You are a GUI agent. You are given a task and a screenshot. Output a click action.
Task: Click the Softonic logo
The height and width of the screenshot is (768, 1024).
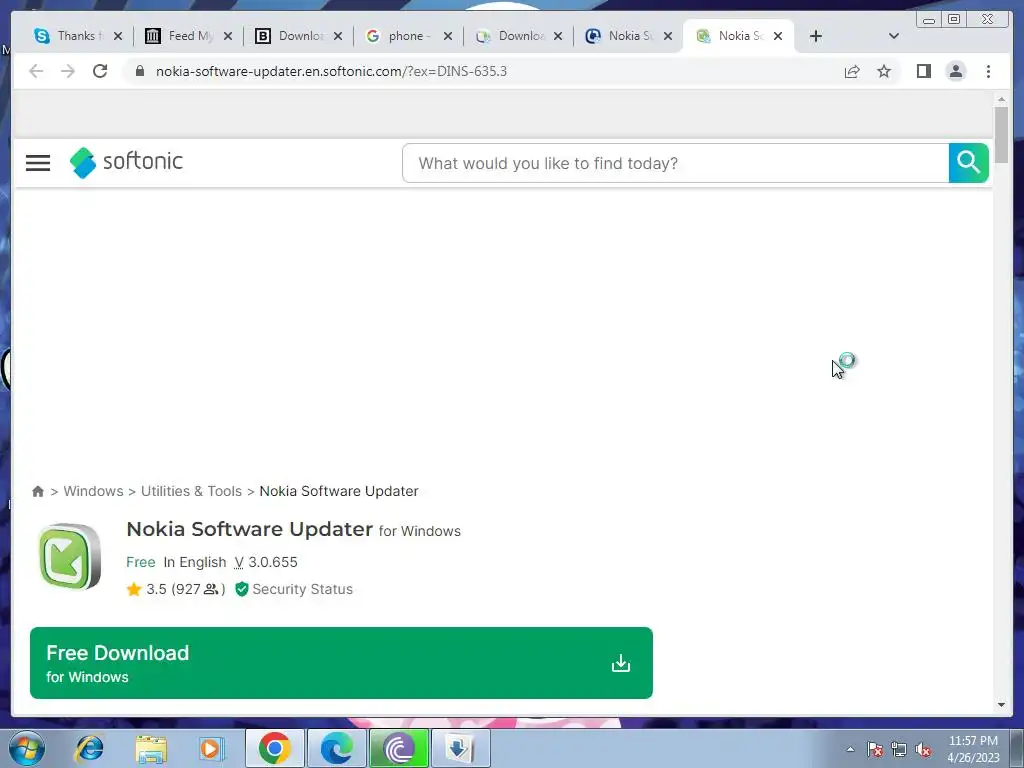pyautogui.click(x=126, y=162)
